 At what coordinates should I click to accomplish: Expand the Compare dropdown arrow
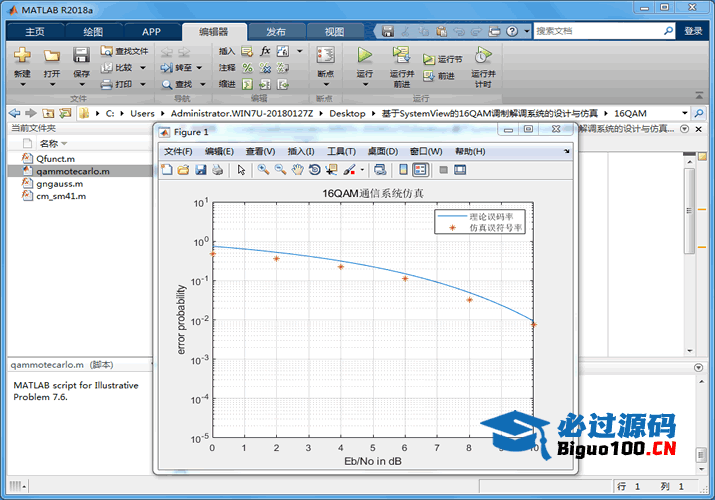(x=143, y=68)
